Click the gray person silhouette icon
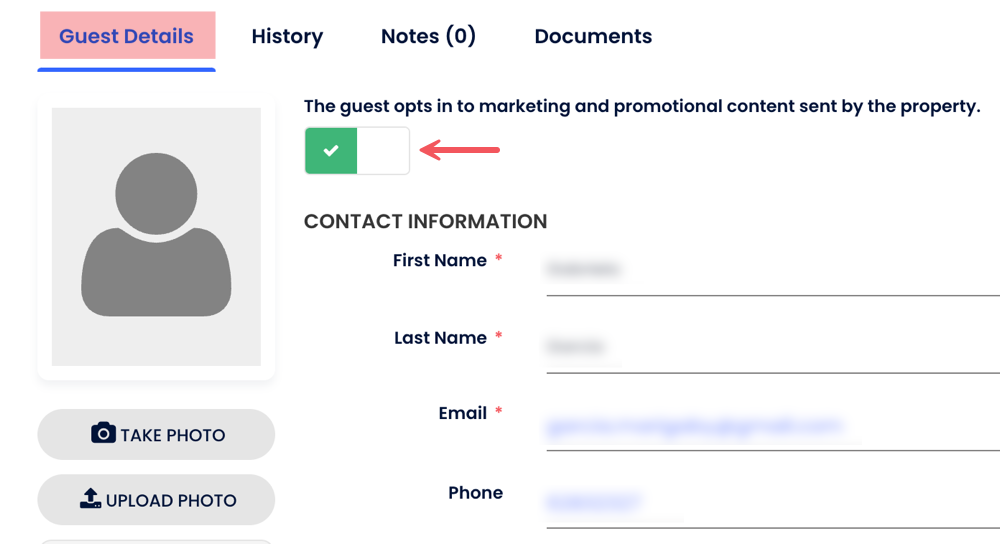 point(156,235)
